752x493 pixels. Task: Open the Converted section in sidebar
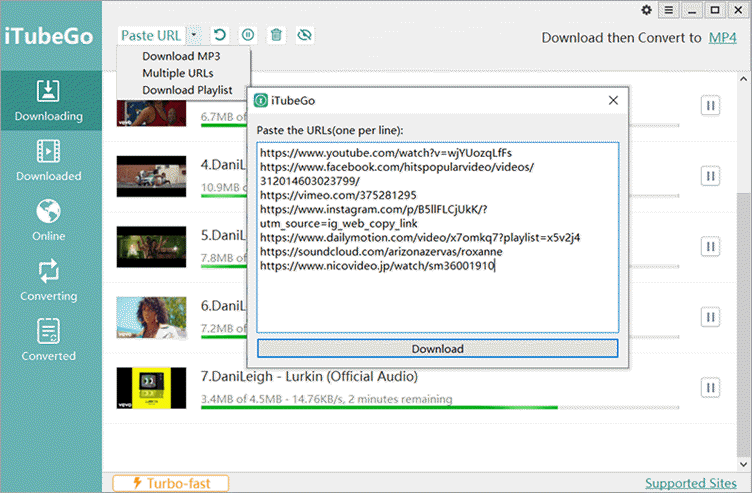(48, 340)
